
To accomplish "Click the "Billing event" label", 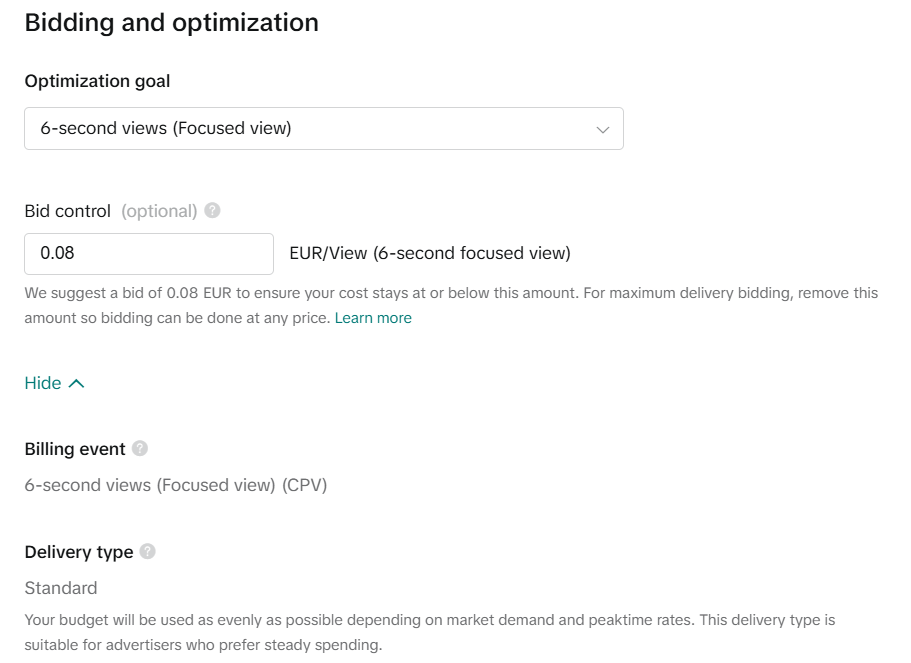I will click(75, 449).
